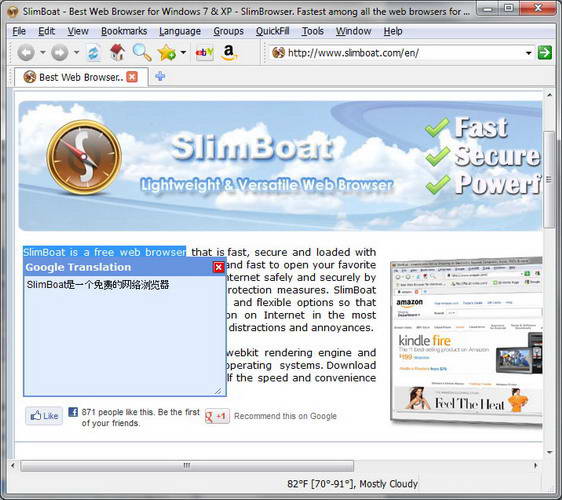The image size is (562, 500).
Task: Click the Amazon browser screenshot thumbnail
Action: (466, 342)
